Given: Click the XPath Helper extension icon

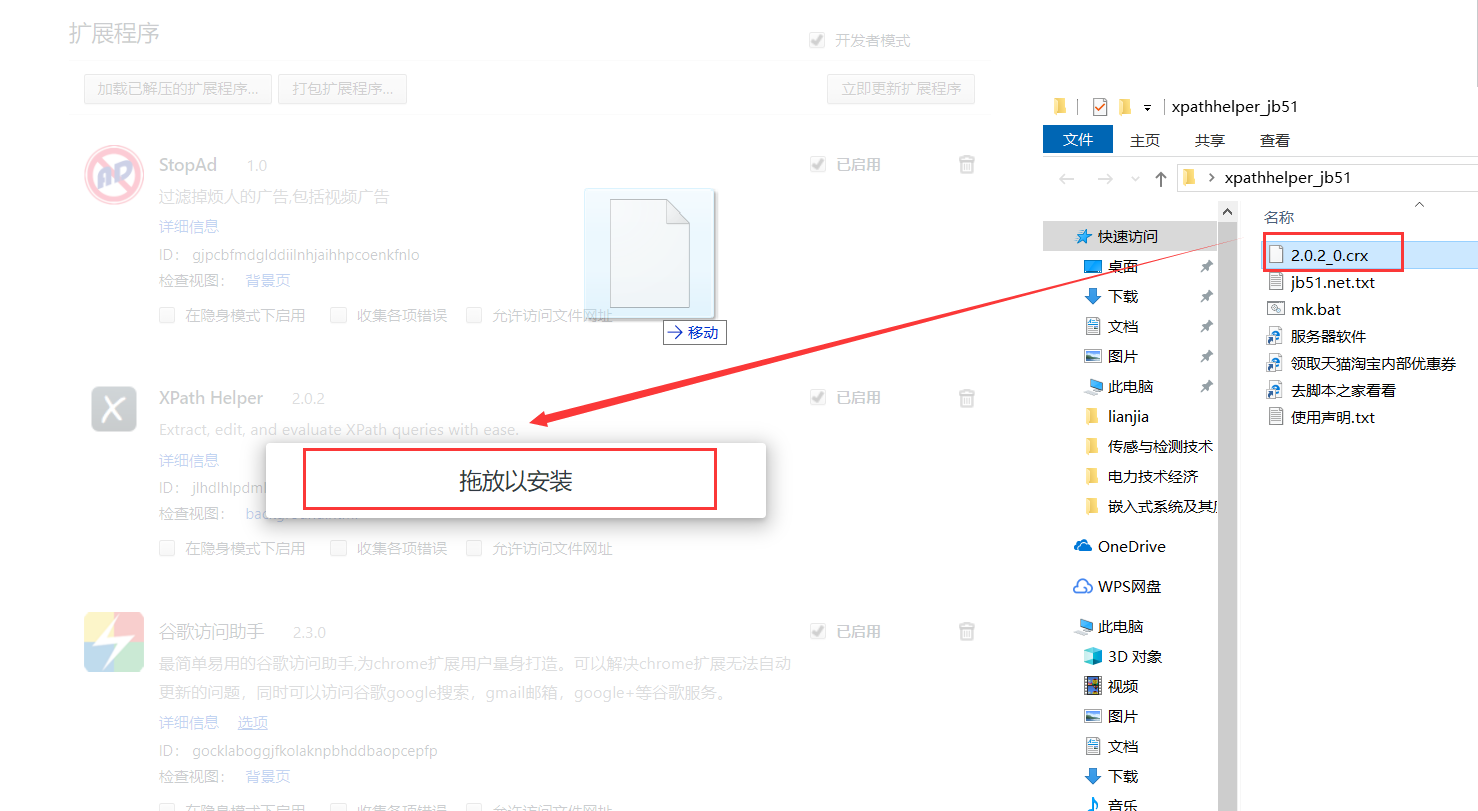Looking at the screenshot, I should coord(114,409).
